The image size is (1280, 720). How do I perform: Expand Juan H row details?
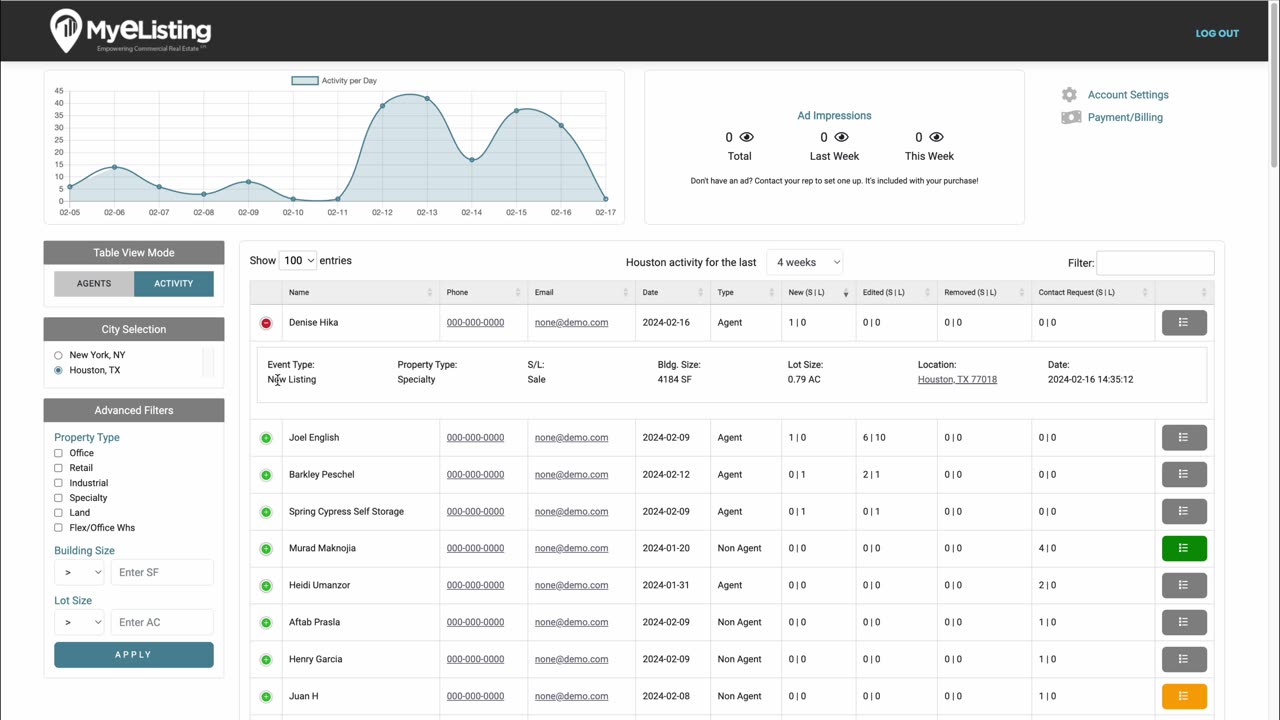click(266, 697)
